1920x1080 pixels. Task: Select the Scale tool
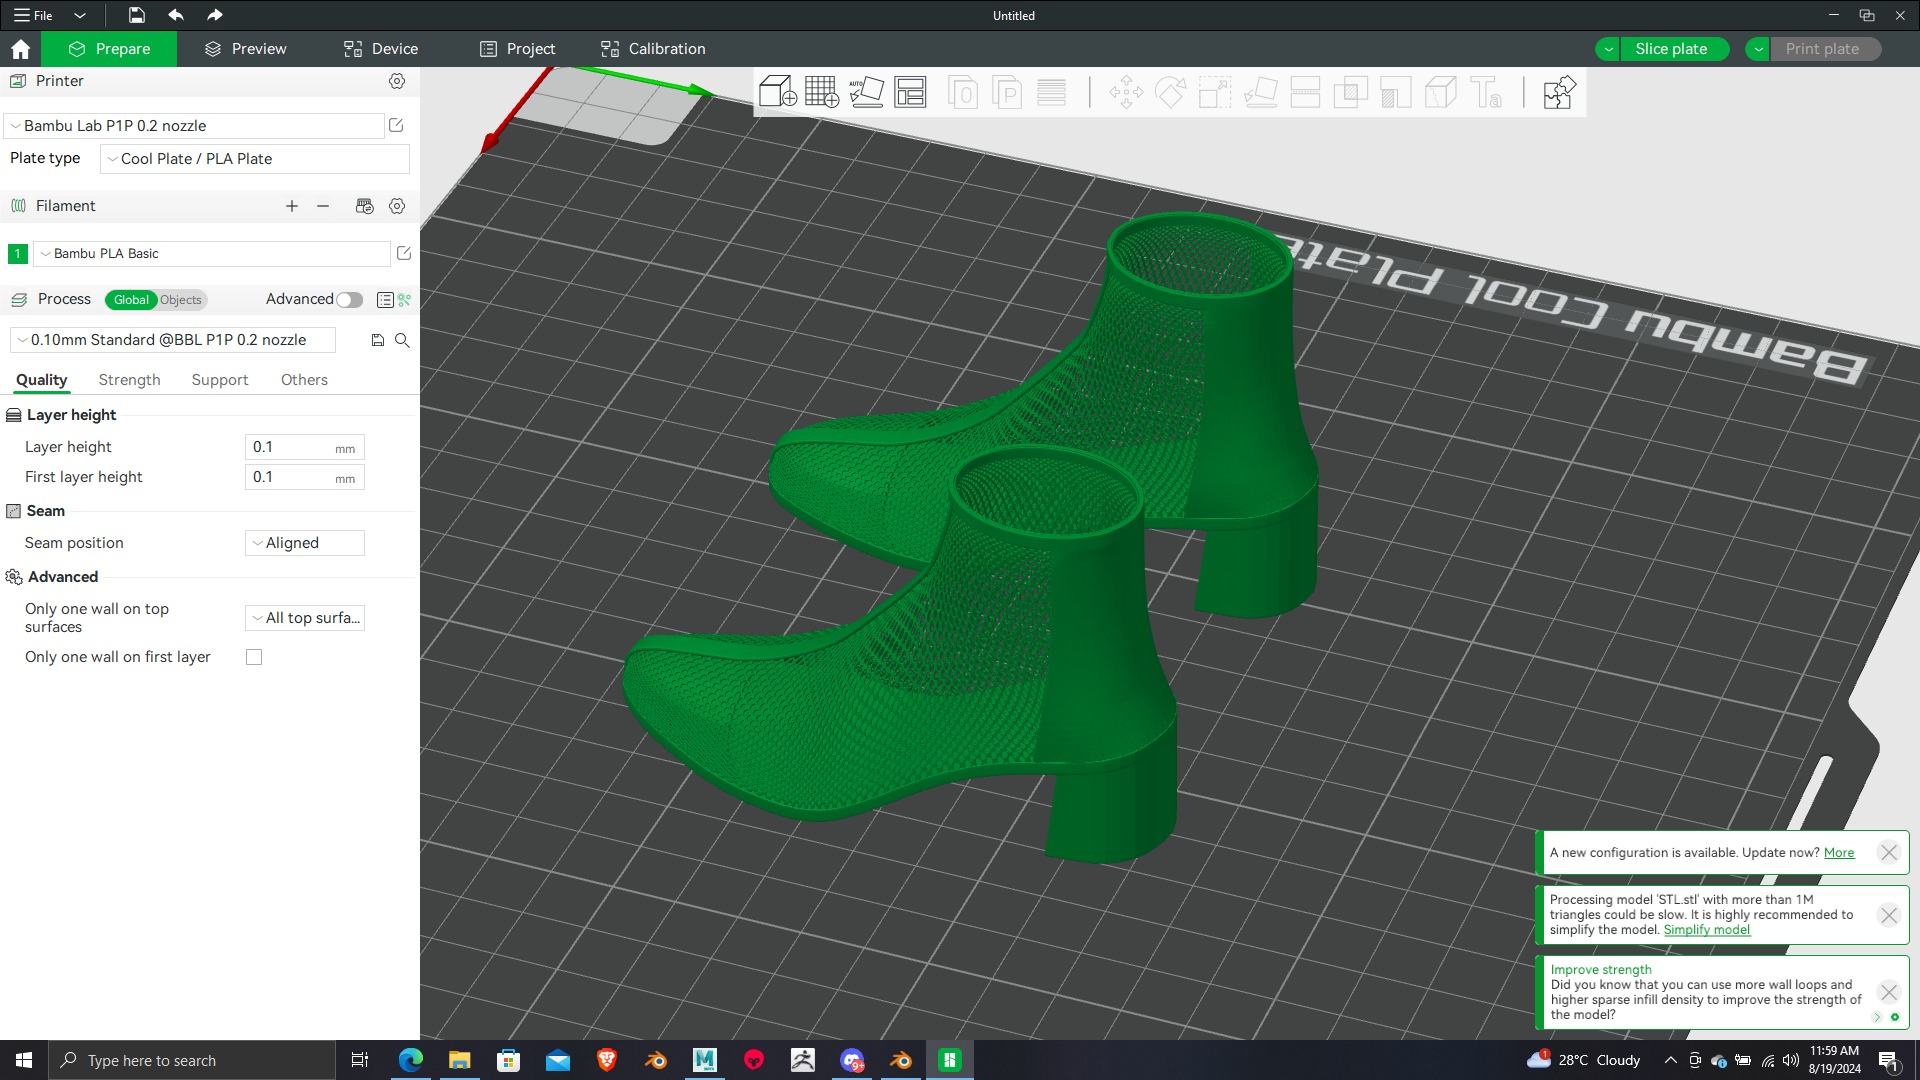[1215, 93]
